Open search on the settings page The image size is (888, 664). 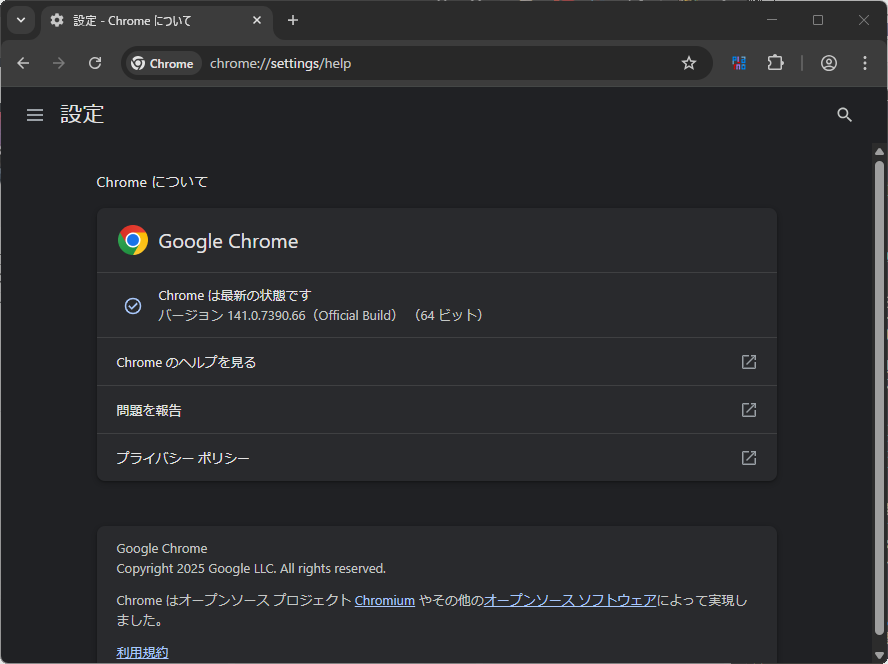coord(845,115)
